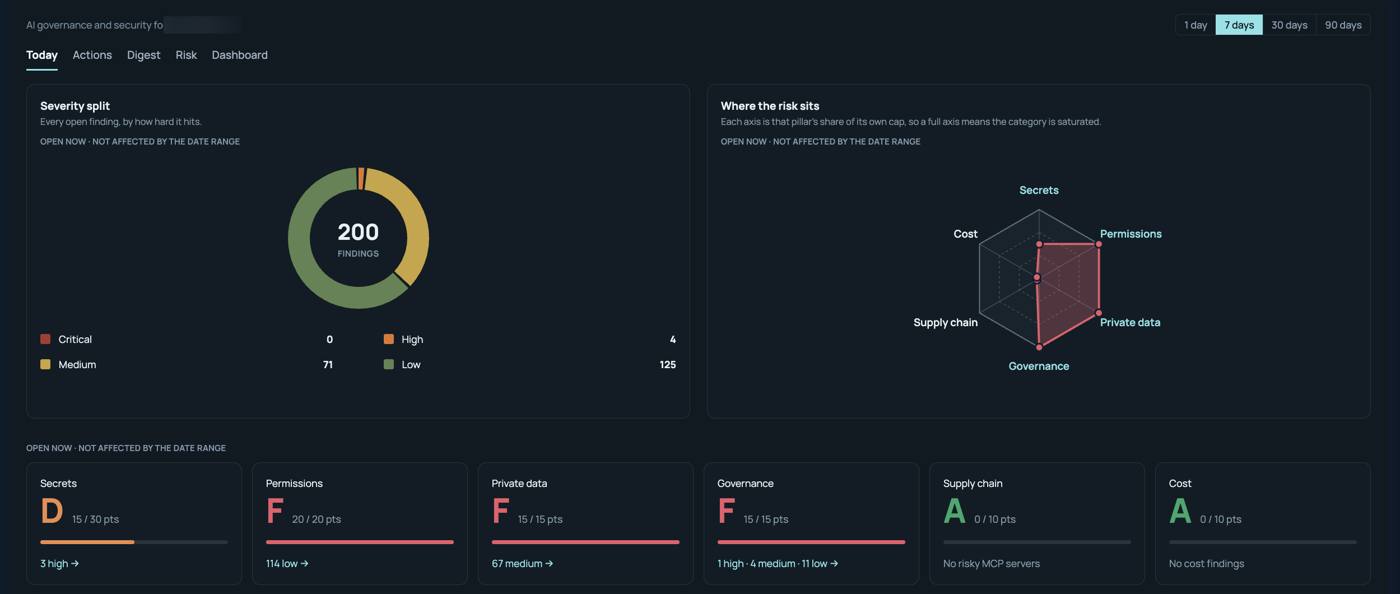The height and width of the screenshot is (594, 1400).
Task: Click the Permissions score progress bar
Action: point(360,542)
